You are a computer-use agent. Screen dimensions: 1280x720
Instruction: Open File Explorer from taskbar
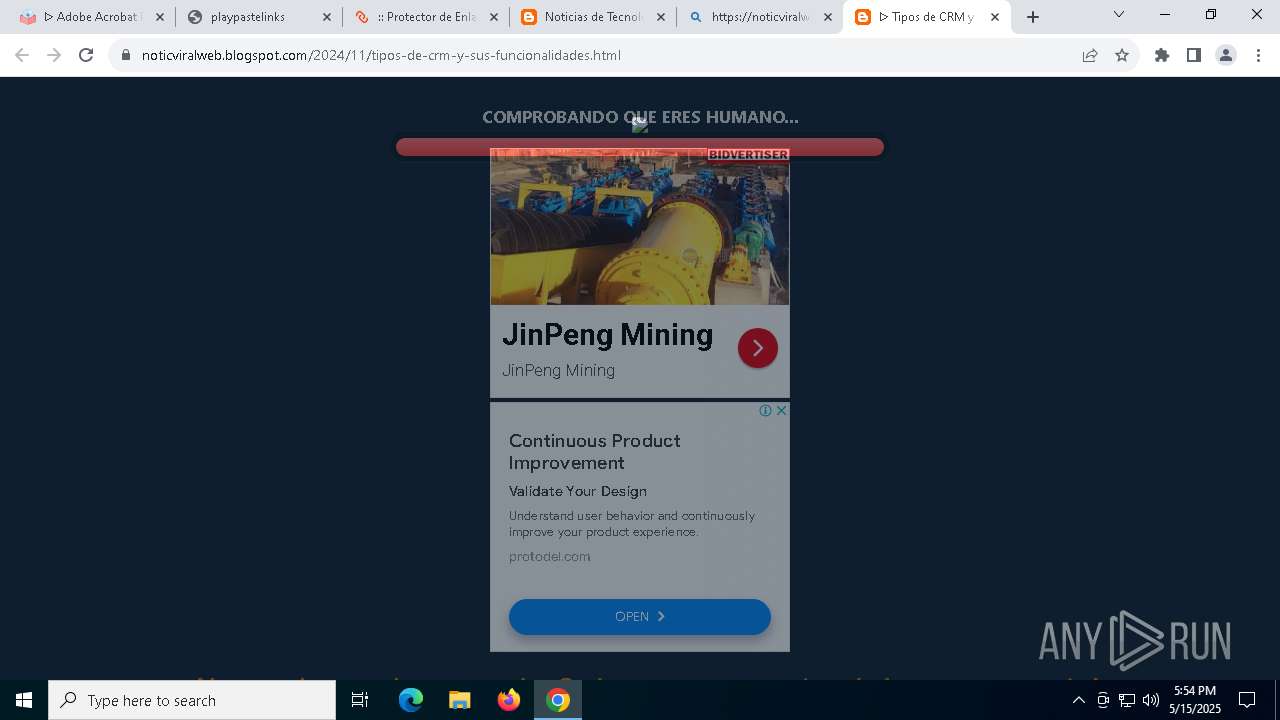point(459,700)
